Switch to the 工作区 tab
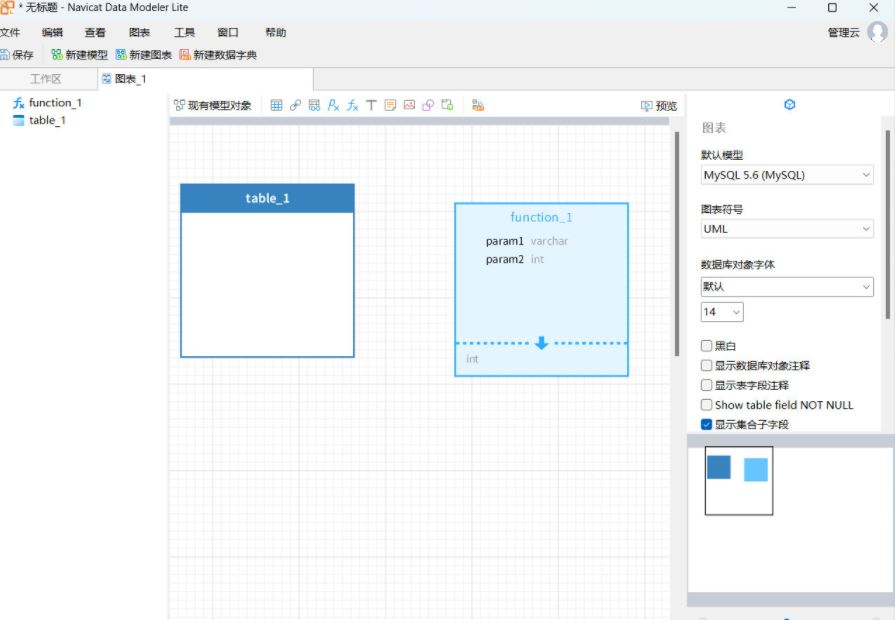Image resolution: width=895 pixels, height=620 pixels. click(45, 79)
